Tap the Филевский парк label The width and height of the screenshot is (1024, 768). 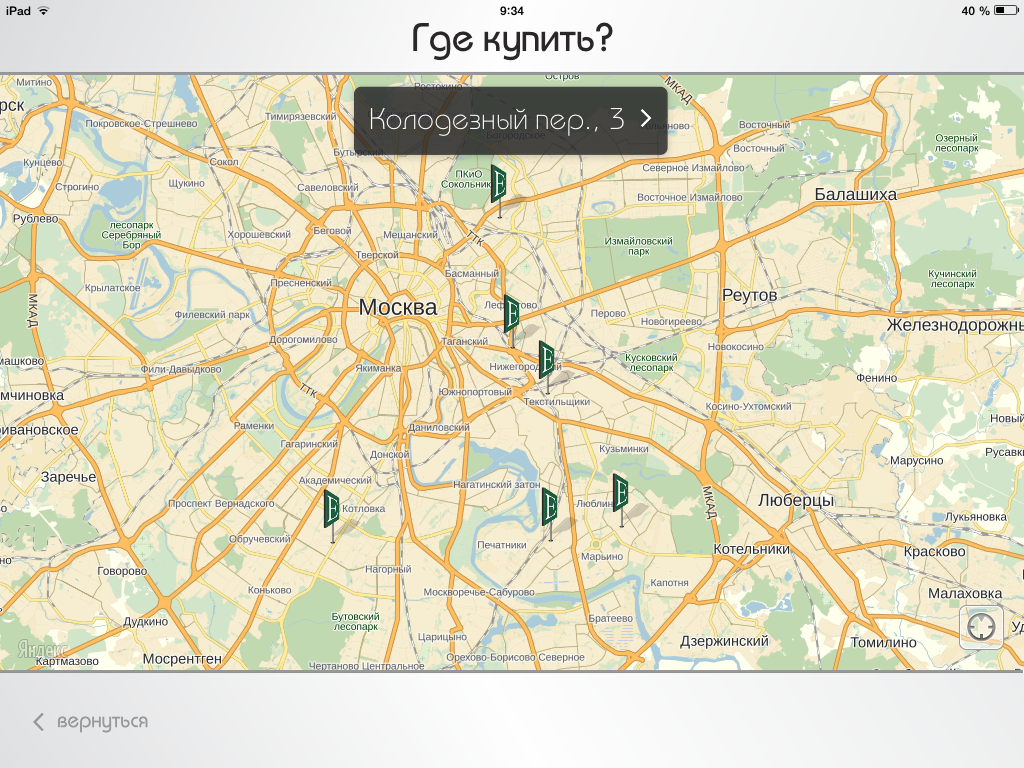click(x=212, y=314)
